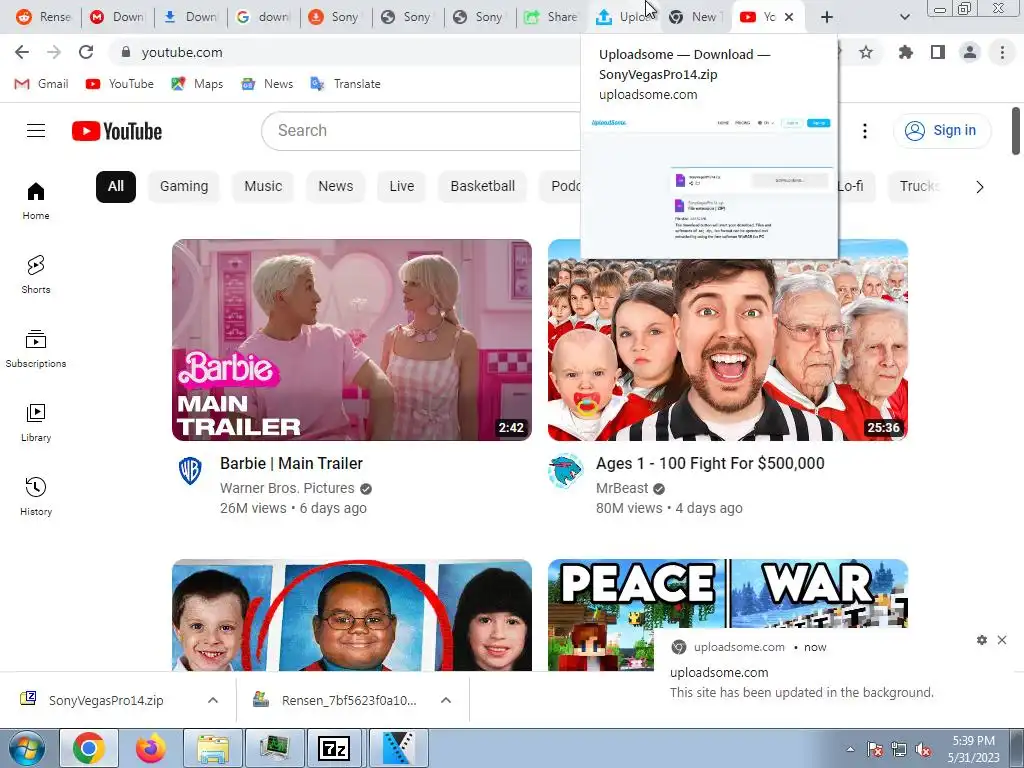Dismiss the uploadsome.com notification
This screenshot has height=768, width=1024.
point(1002,640)
